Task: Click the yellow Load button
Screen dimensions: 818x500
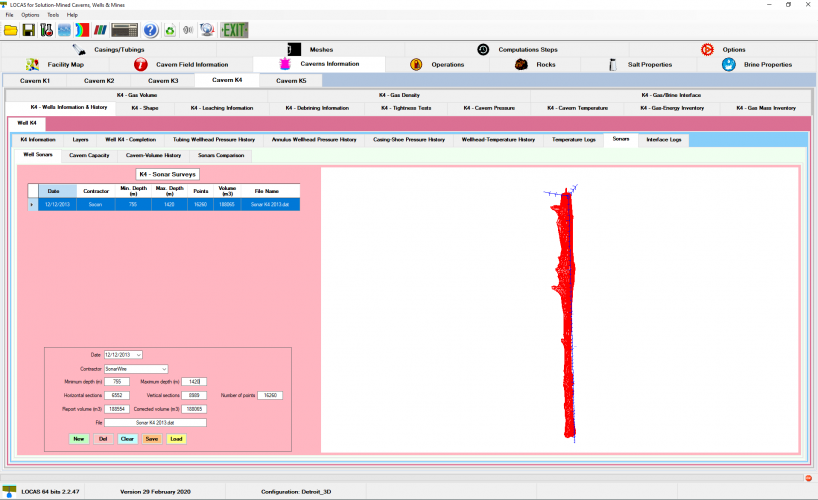Action: tap(176, 438)
